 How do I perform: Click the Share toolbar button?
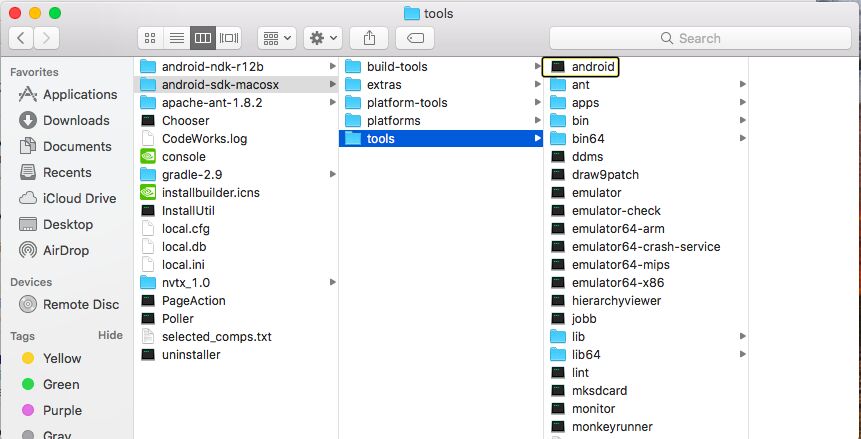(x=369, y=38)
